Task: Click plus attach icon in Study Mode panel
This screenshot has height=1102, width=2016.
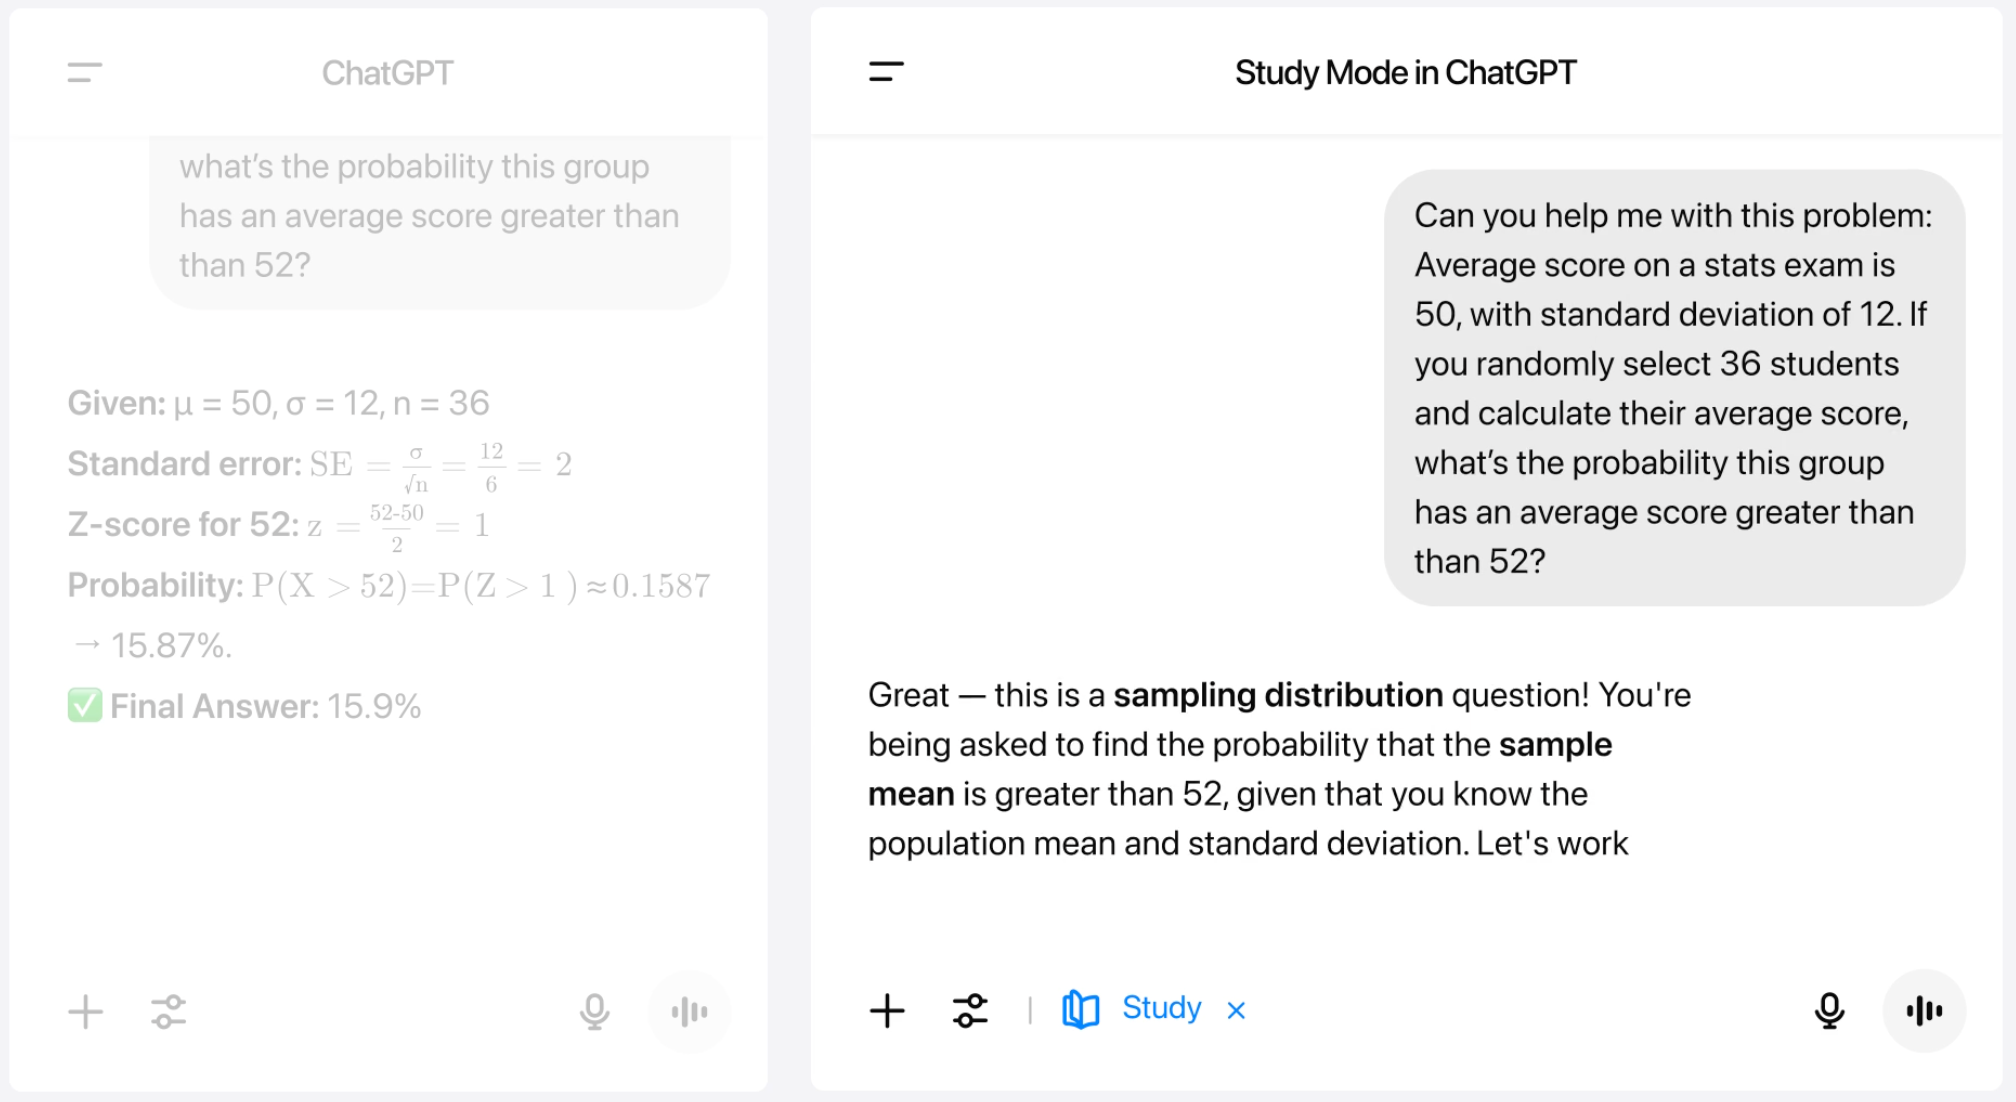Action: coord(887,1010)
